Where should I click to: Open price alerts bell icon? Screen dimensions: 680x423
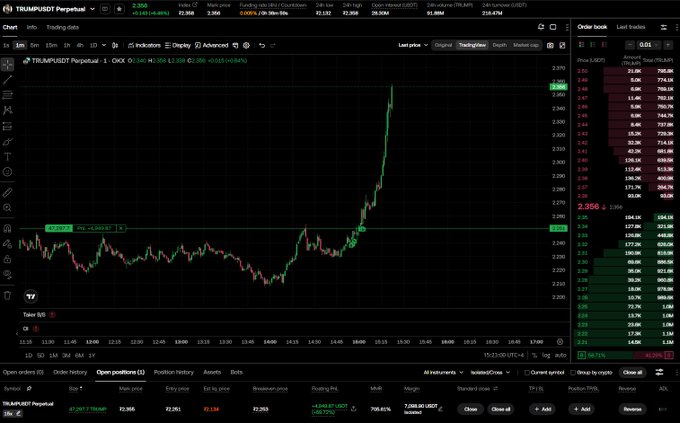tap(541, 27)
